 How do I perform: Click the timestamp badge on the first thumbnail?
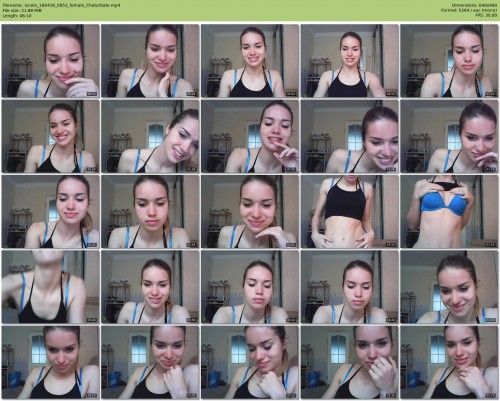[x=92, y=94]
